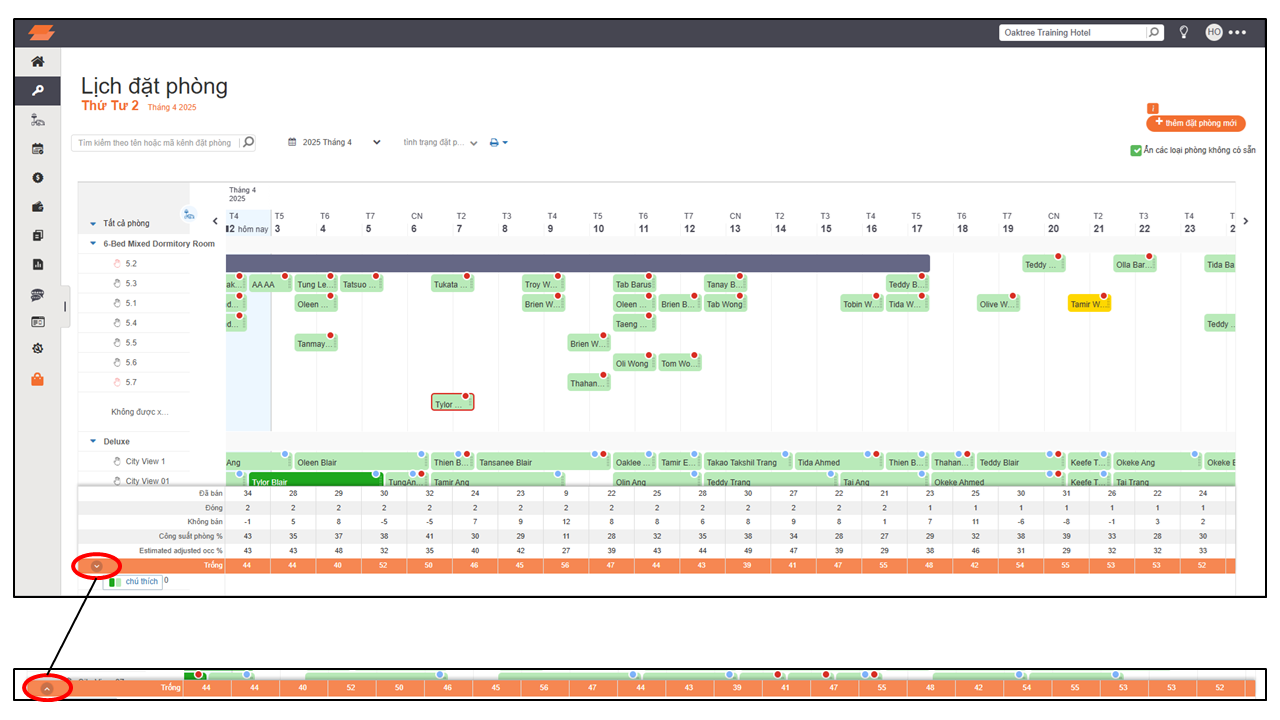Click the 'Estimated adjusted occ %' row label
This screenshot has width=1280, height=720.
[180, 551]
